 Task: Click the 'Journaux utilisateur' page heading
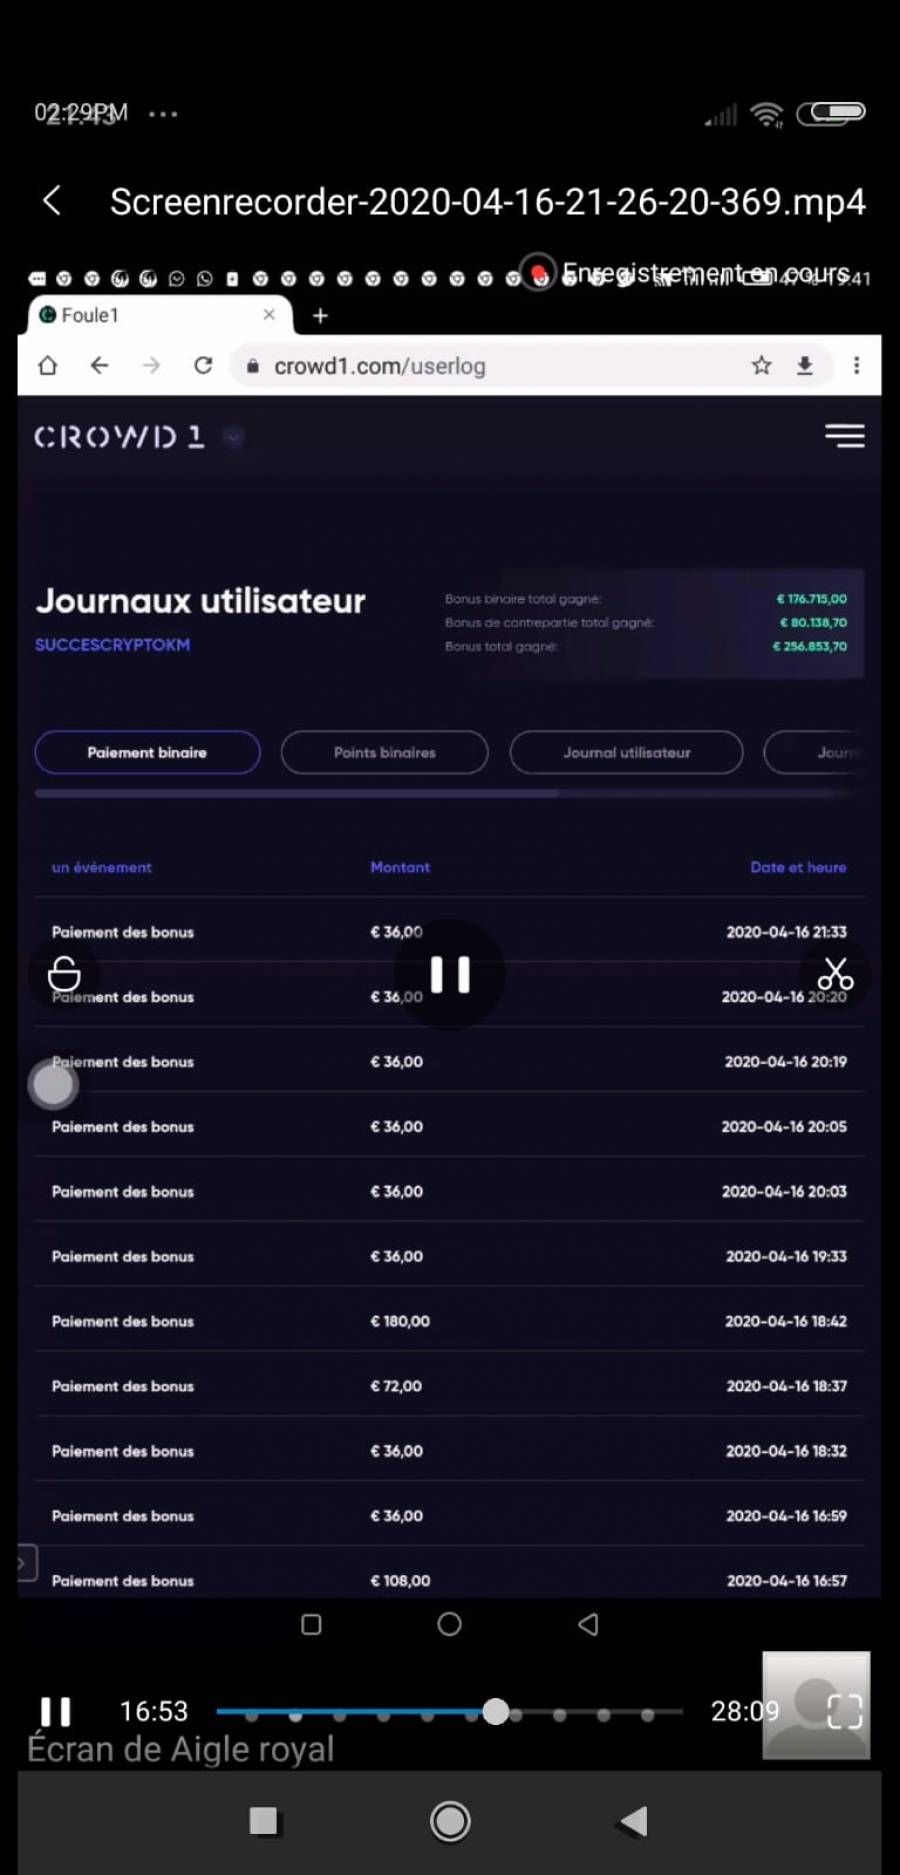coord(200,600)
